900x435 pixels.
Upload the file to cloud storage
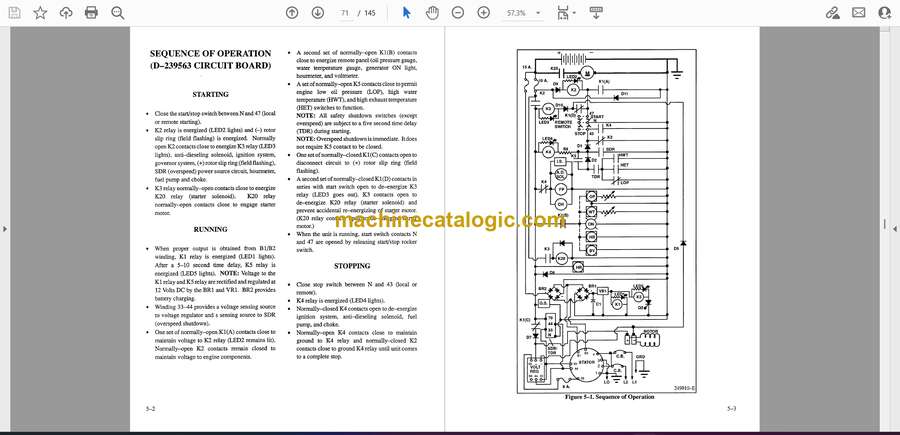click(x=66, y=13)
